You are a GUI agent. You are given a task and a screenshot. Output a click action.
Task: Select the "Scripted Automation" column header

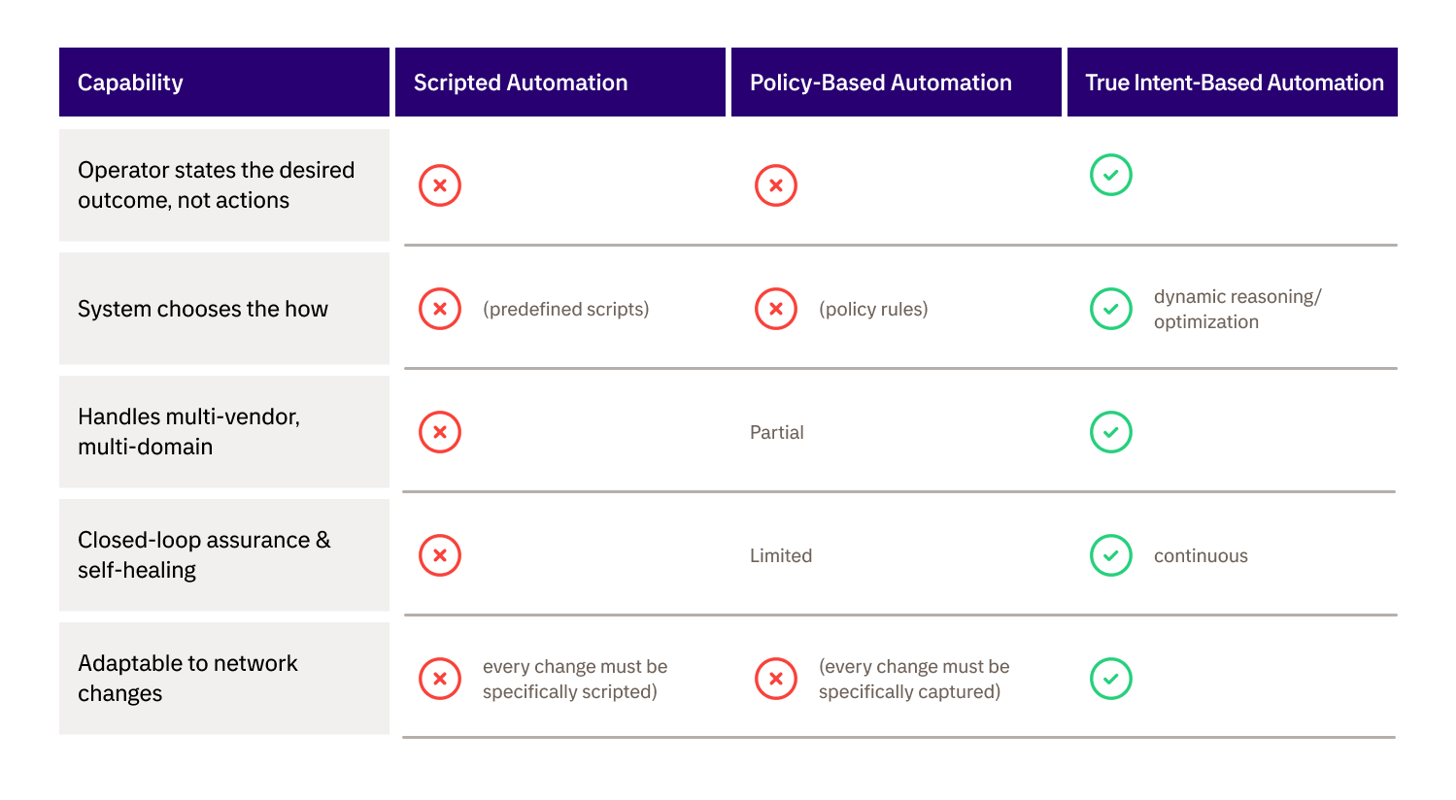coord(521,82)
